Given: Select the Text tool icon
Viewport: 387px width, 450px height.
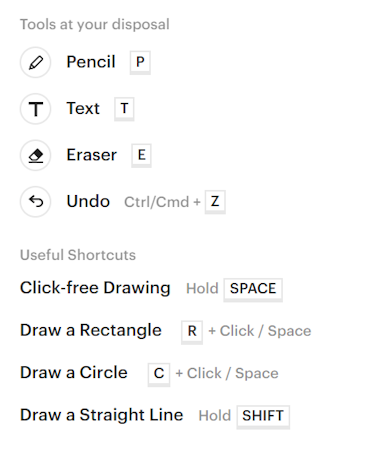Looking at the screenshot, I should pos(35,109).
